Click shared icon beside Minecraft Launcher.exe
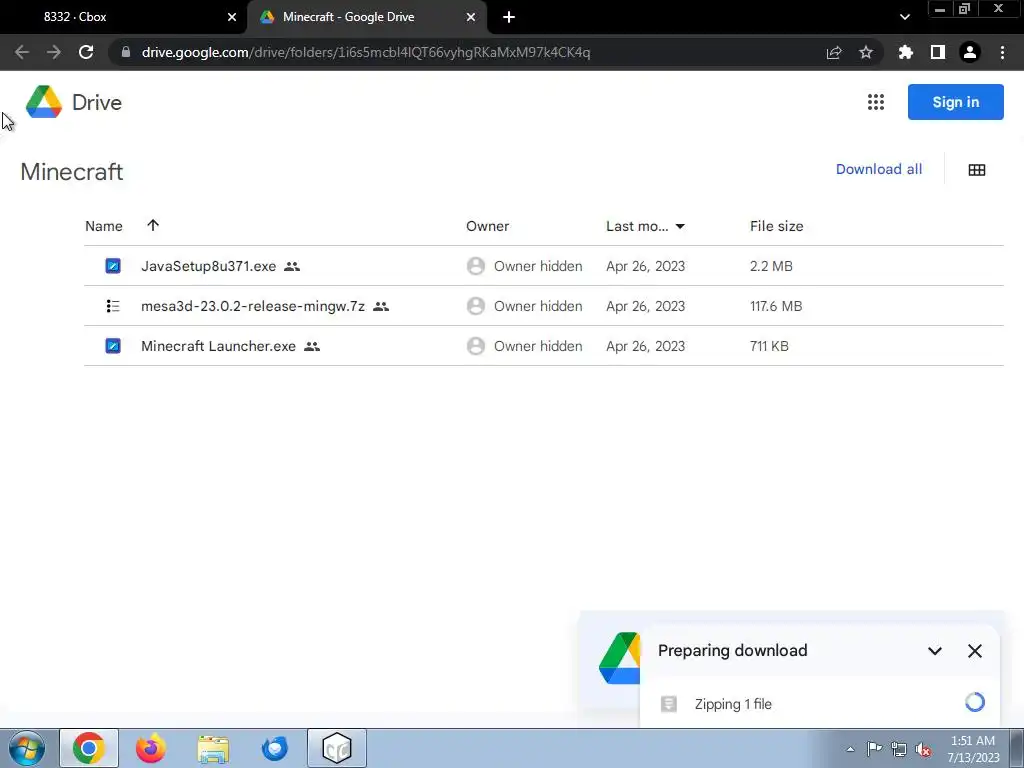Image resolution: width=1024 pixels, height=768 pixels. pos(312,346)
